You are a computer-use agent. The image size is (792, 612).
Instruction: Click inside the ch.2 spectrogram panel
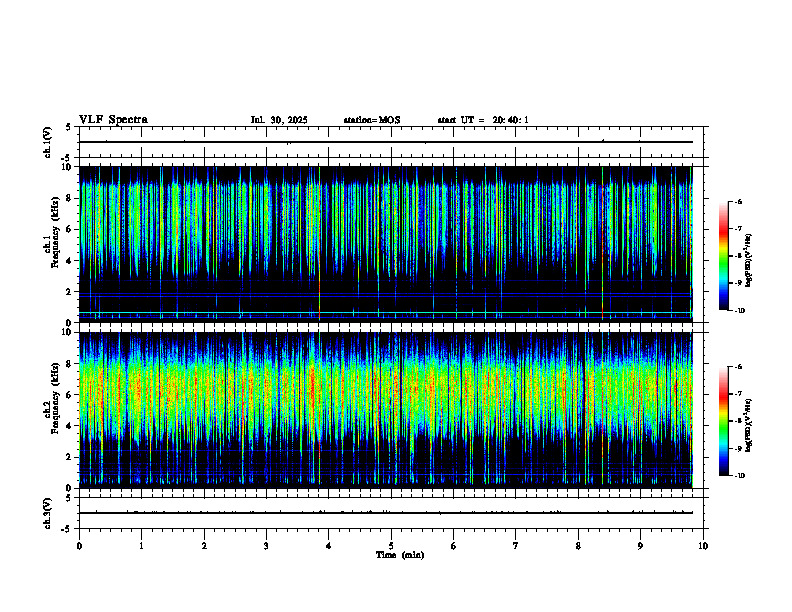391,410
